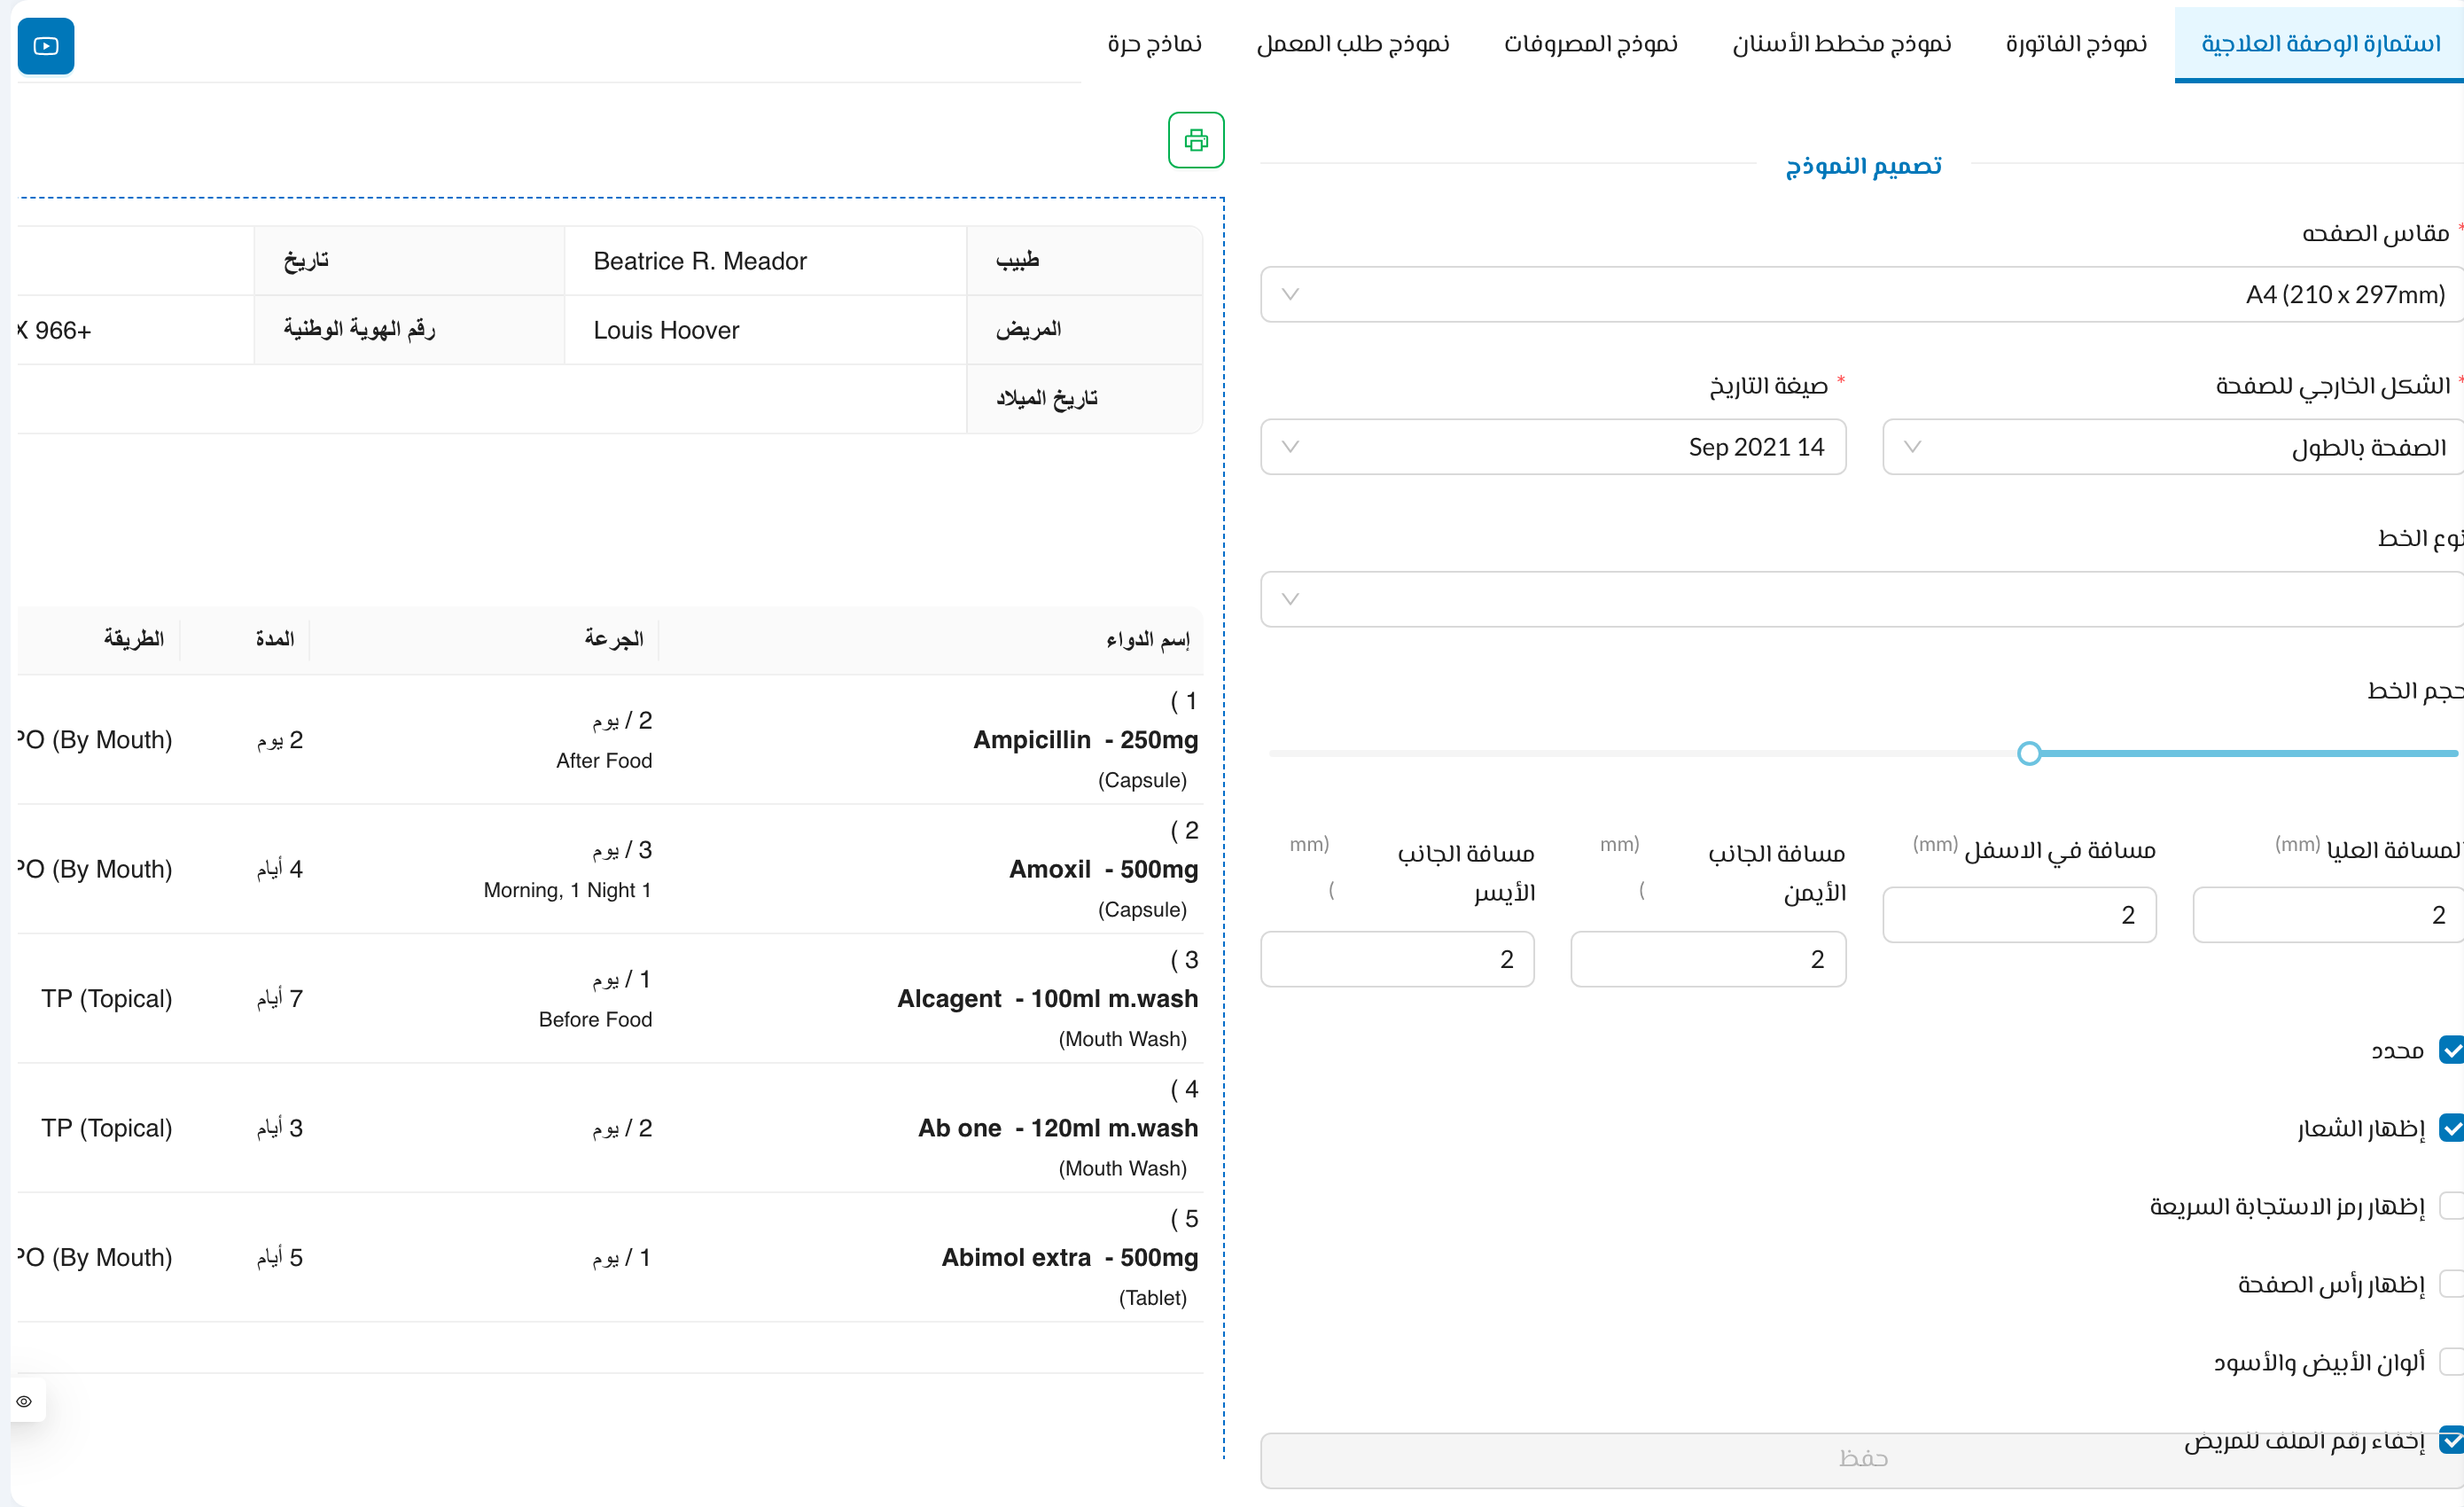2464x1507 pixels.
Task: Open the صيغة التاريخ date format dropdown
Action: pyautogui.click(x=1553, y=447)
